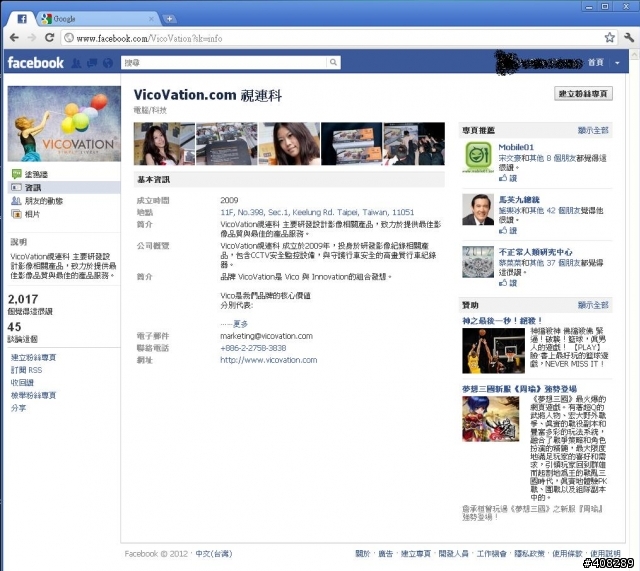Open friend requests icon in Facebook header
The image size is (640, 571).
click(x=76, y=63)
